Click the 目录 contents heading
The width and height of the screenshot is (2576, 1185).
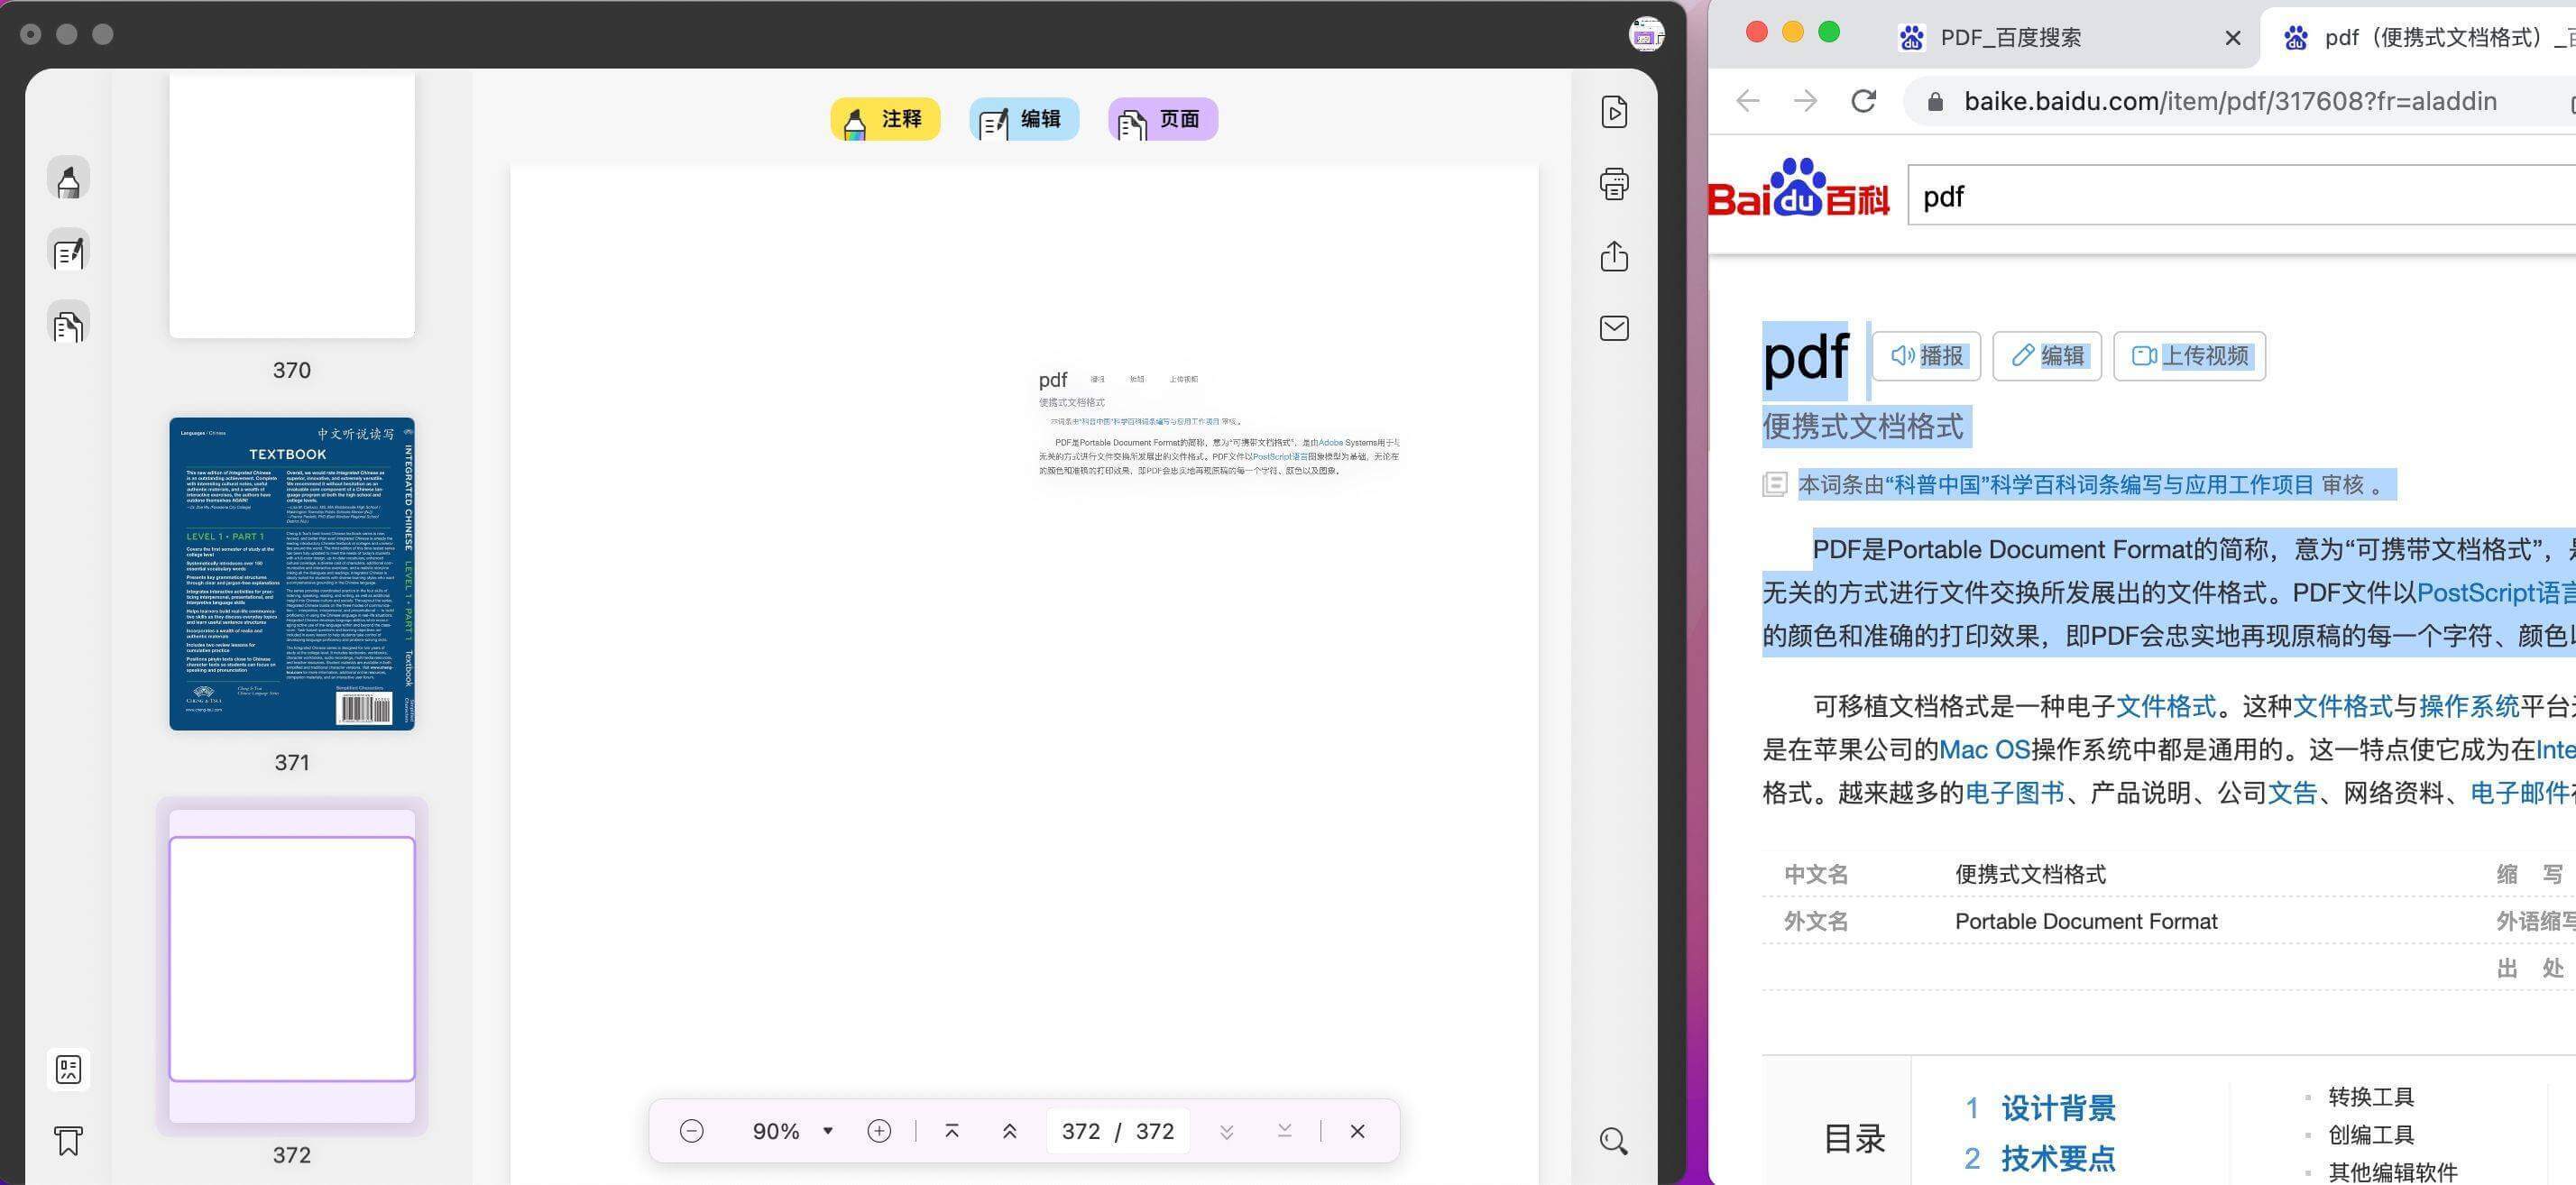click(1854, 1139)
